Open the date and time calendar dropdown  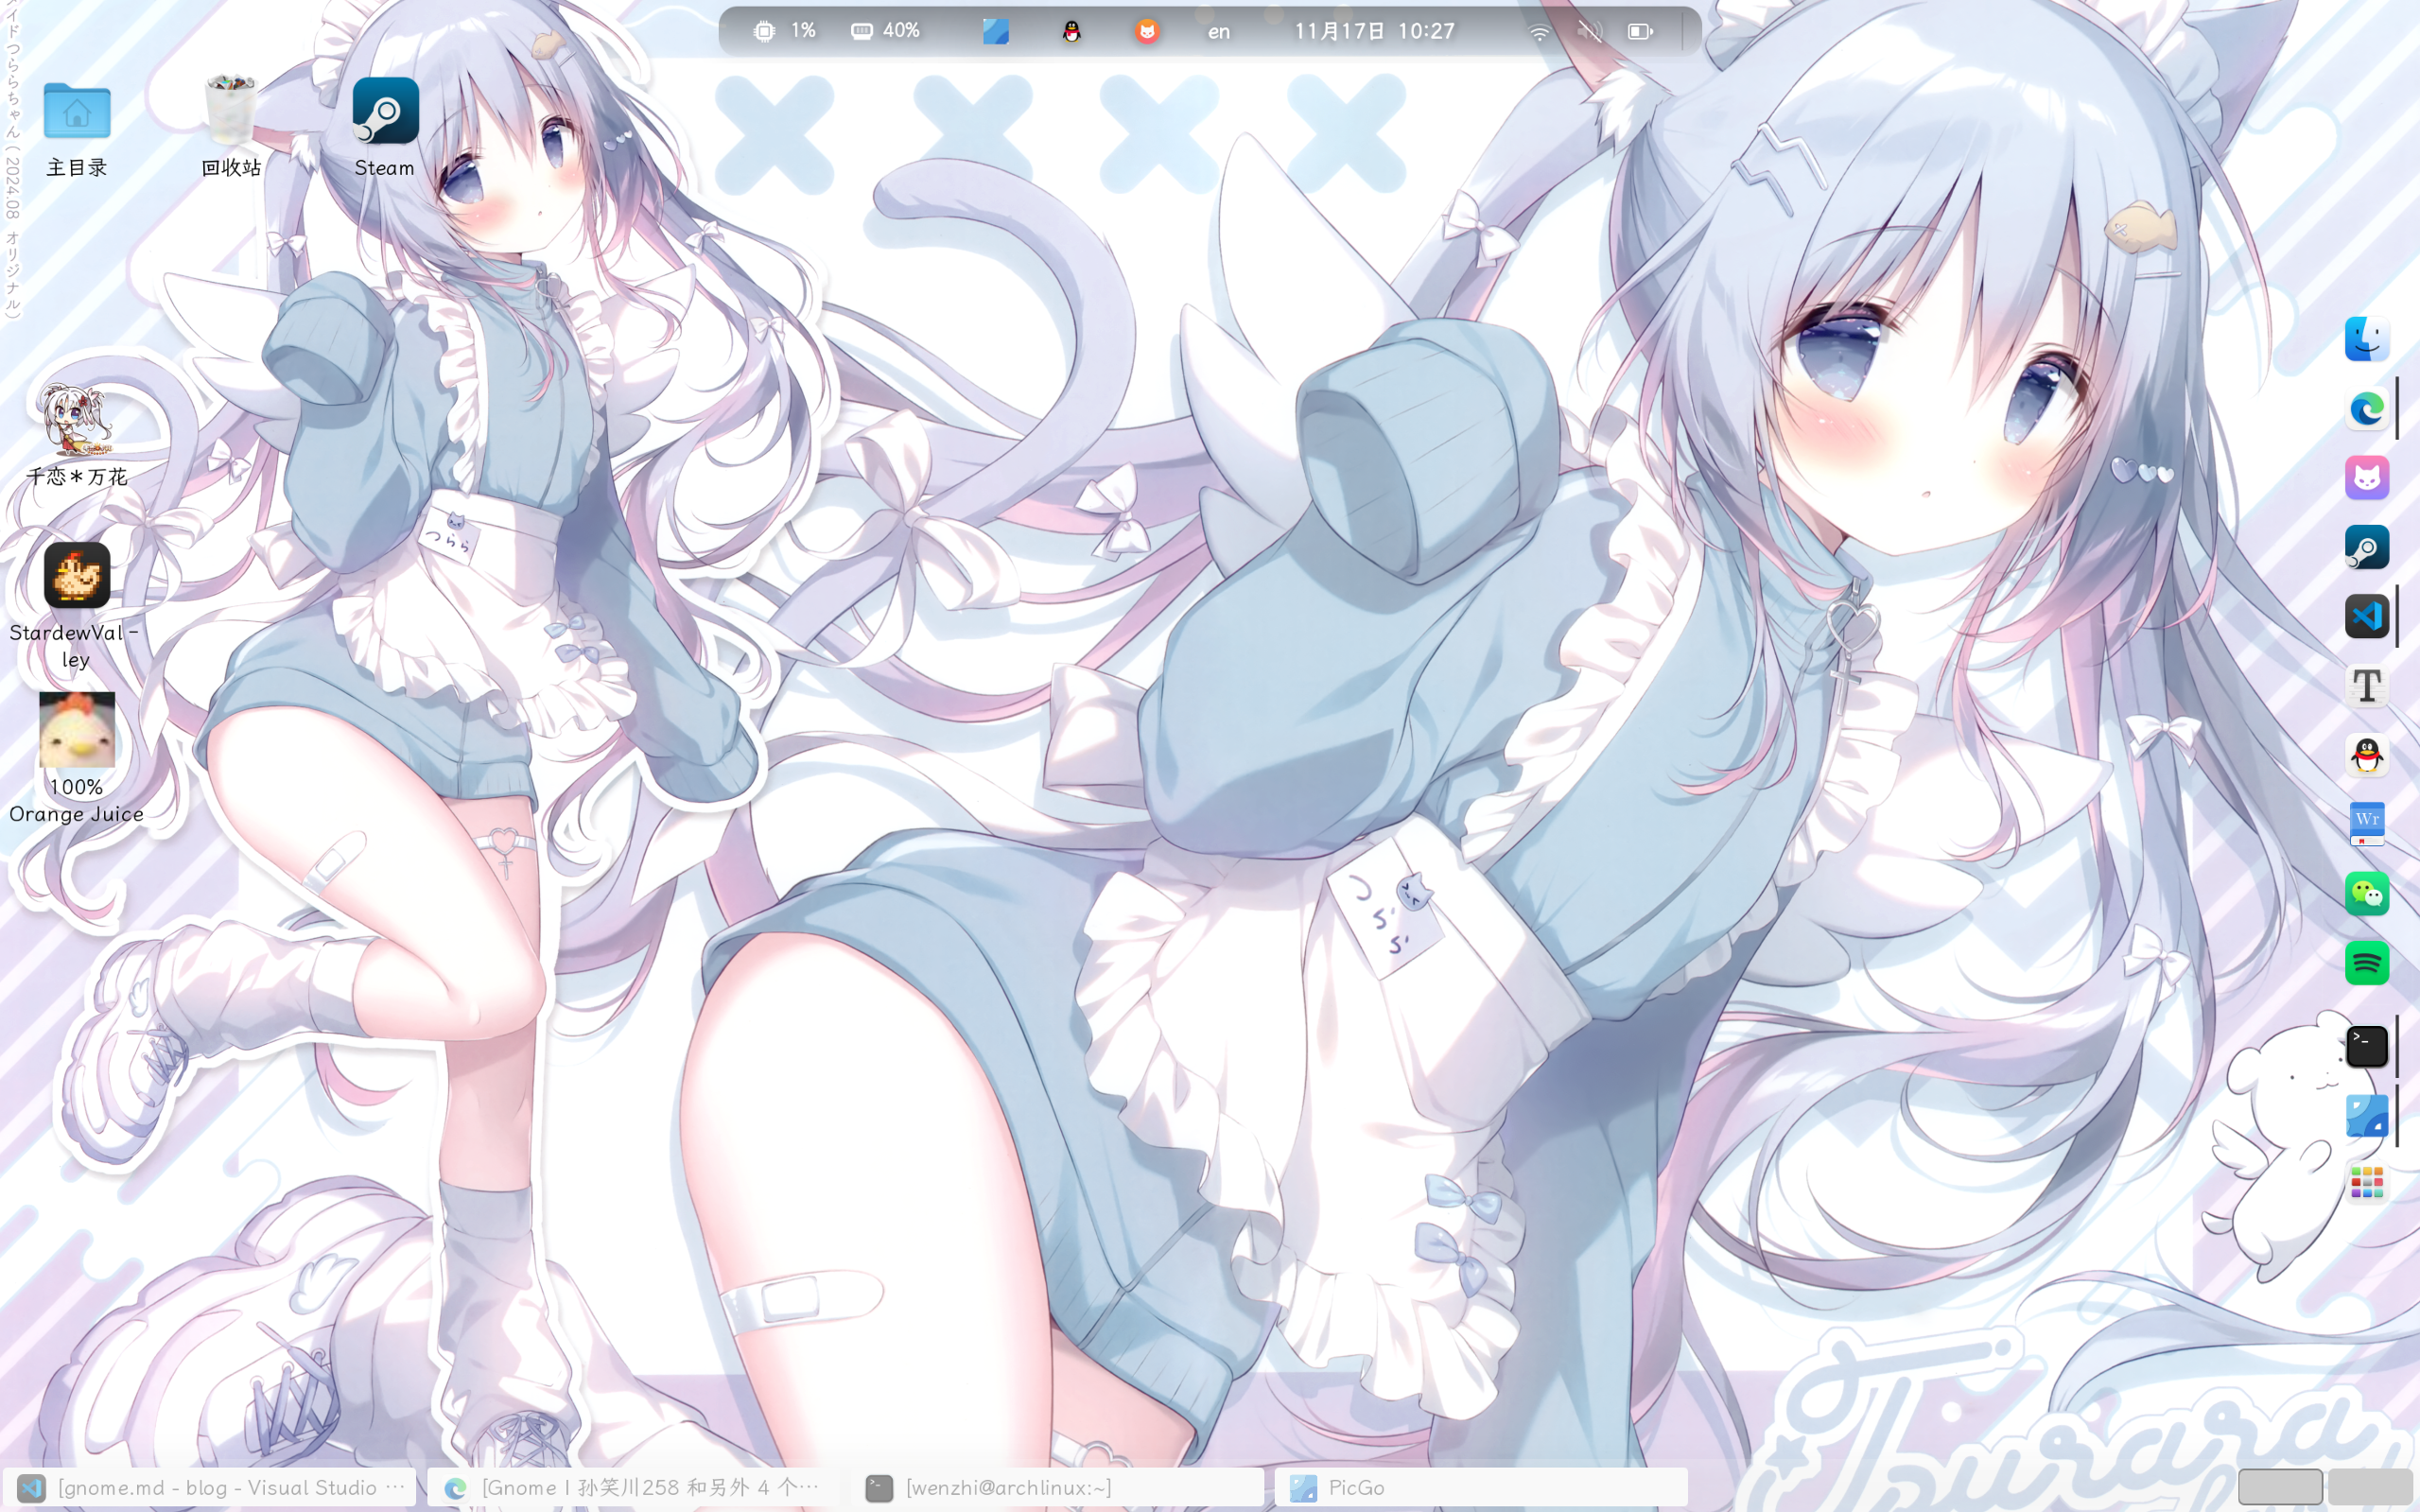1374,32
